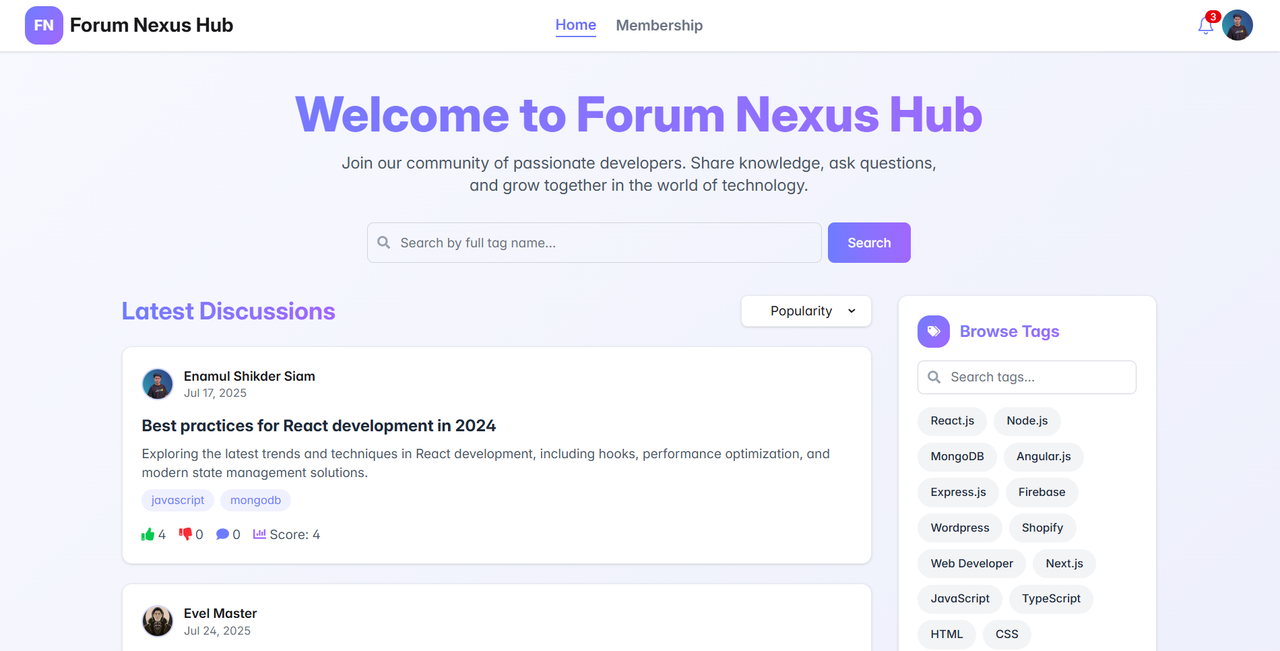
Task: Click the mongodb tag on the React post
Action: click(256, 500)
